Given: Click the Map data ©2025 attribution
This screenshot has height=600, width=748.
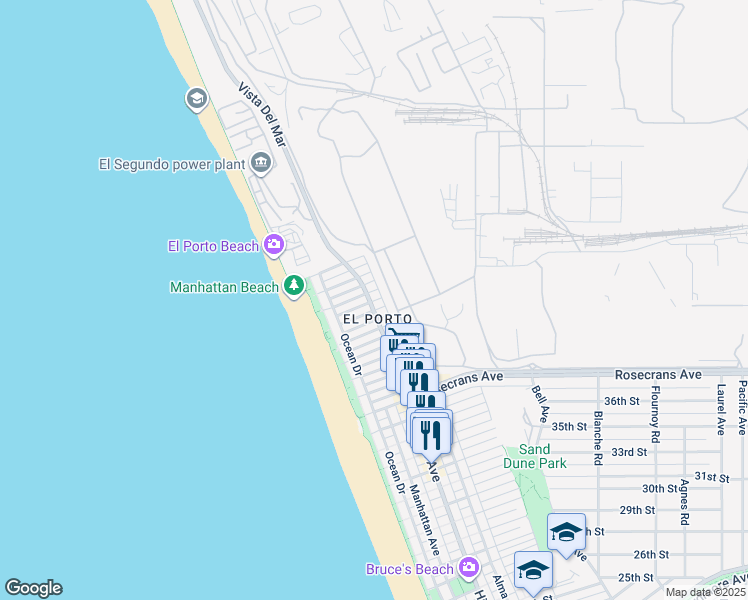Looking at the screenshot, I should (x=705, y=592).
